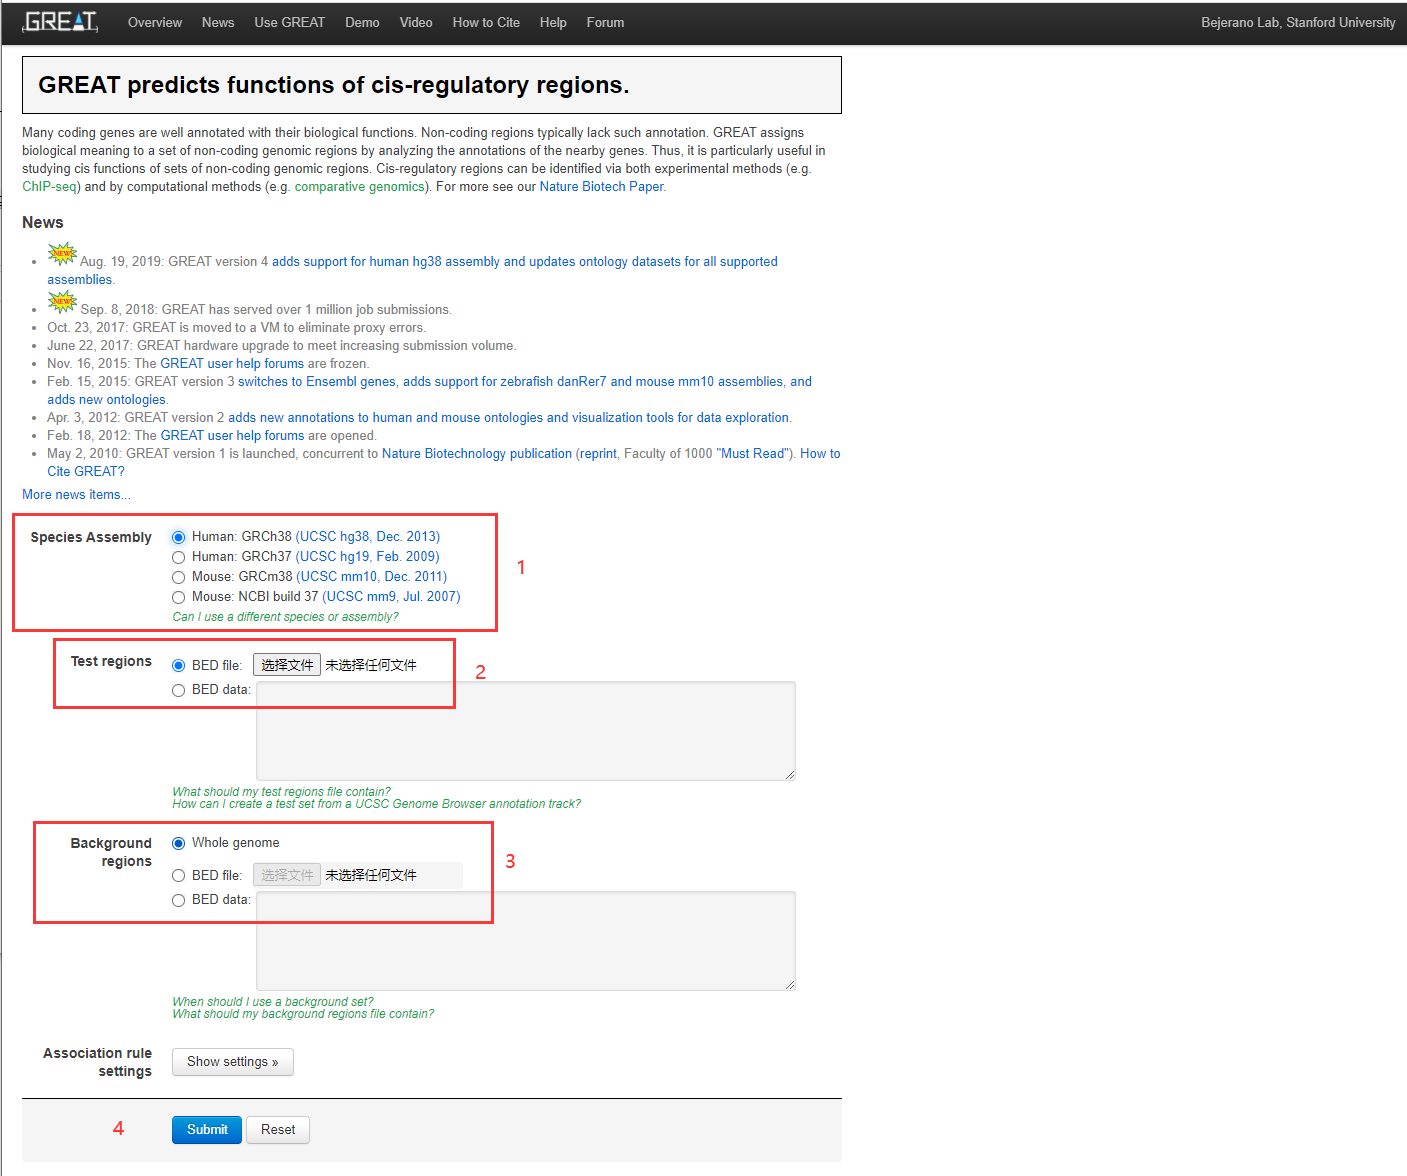Click the NEW starburst icon beside Sep. 8, 2018
Screen dimensions: 1407x1176
tap(63, 302)
